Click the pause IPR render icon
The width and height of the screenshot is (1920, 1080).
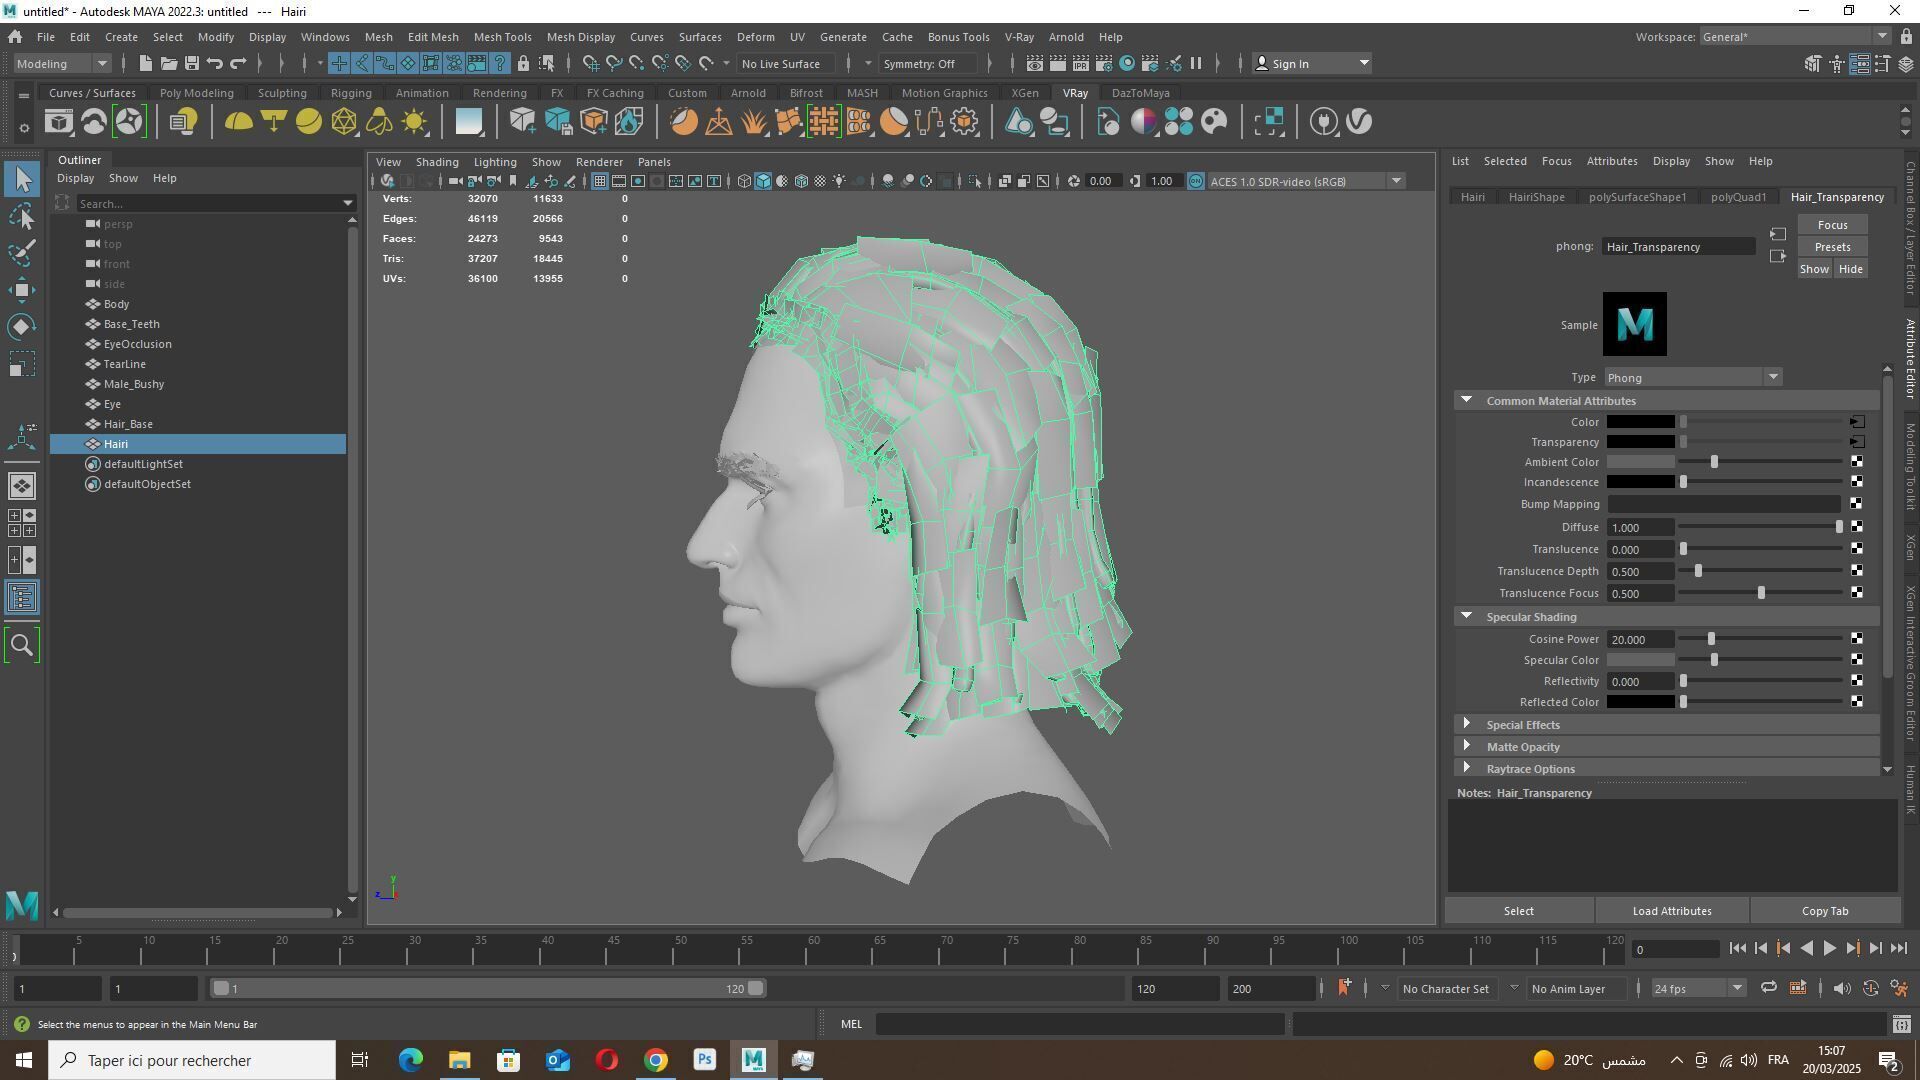point(1196,64)
